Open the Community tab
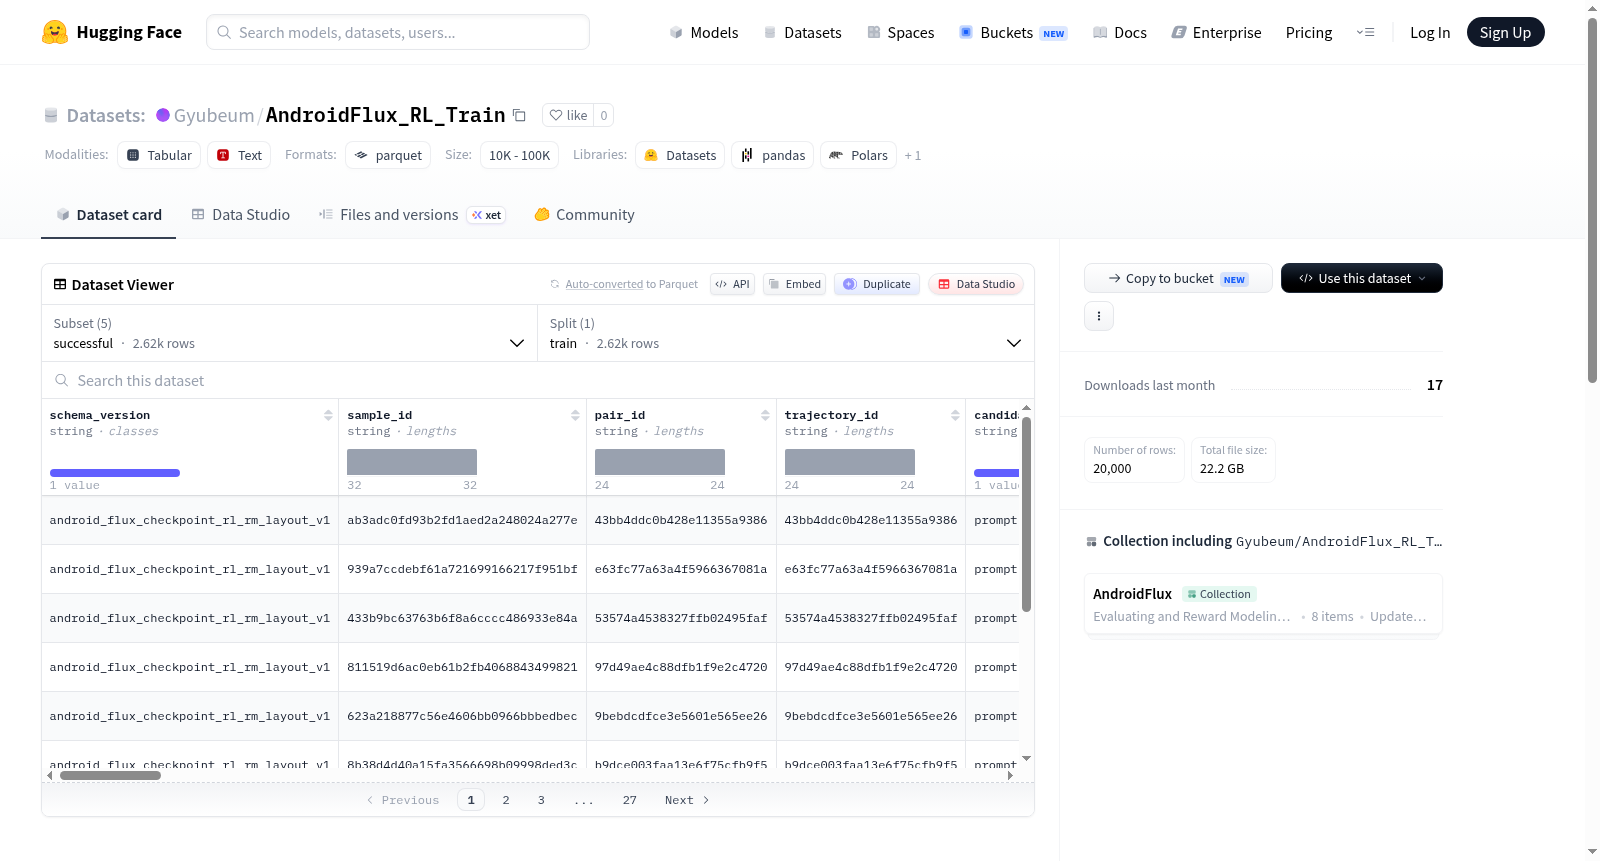 (585, 215)
